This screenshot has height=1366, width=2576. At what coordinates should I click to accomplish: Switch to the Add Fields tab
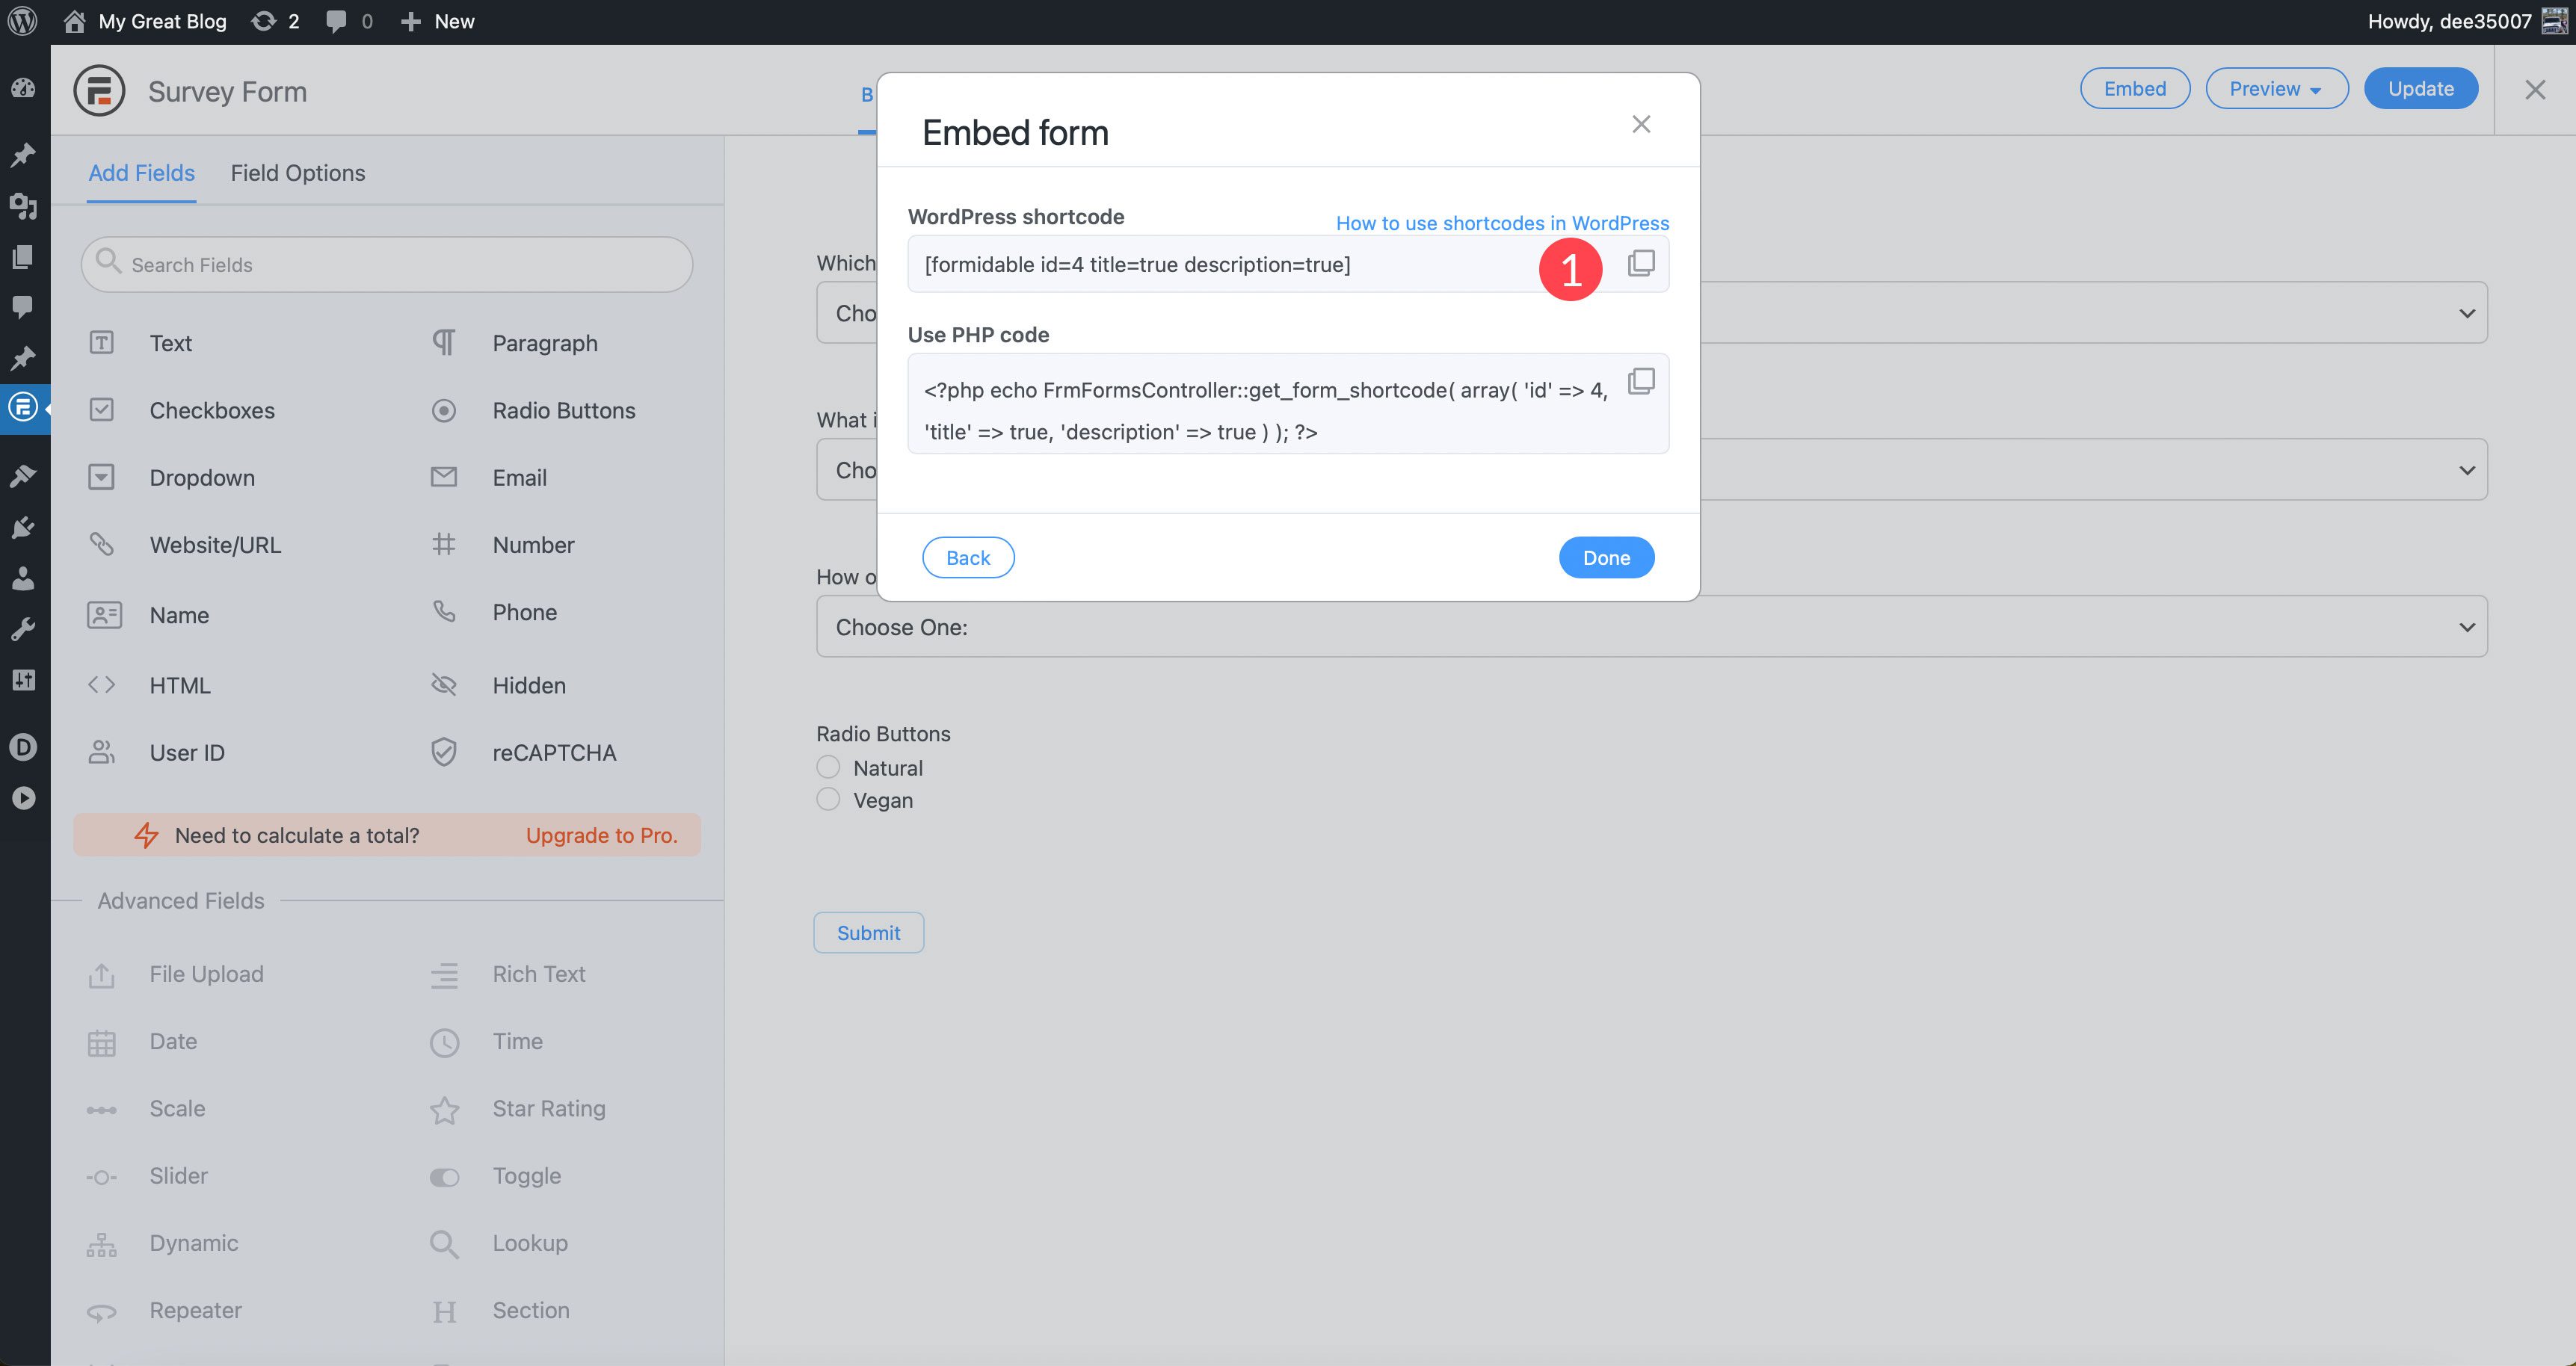[x=141, y=173]
